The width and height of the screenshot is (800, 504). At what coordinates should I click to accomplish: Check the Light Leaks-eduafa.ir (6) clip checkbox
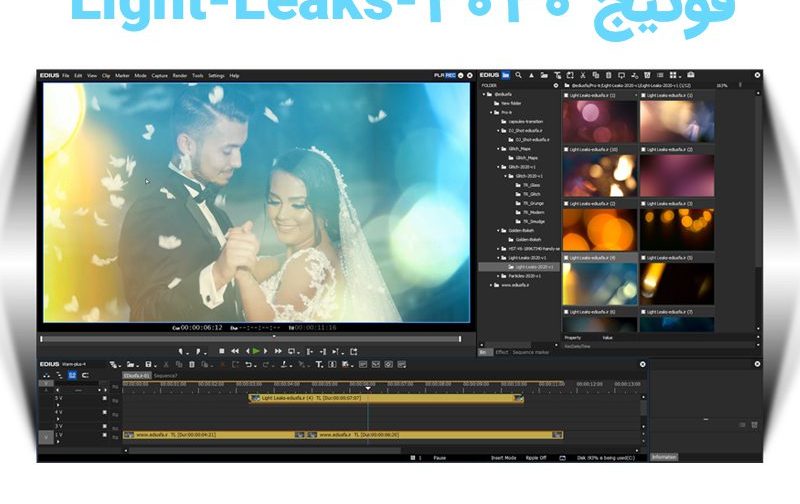click(566, 312)
